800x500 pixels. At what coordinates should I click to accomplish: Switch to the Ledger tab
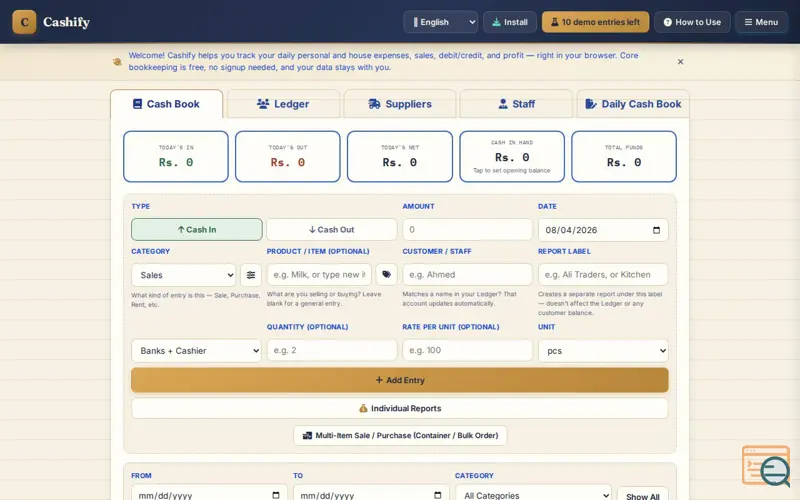point(283,104)
